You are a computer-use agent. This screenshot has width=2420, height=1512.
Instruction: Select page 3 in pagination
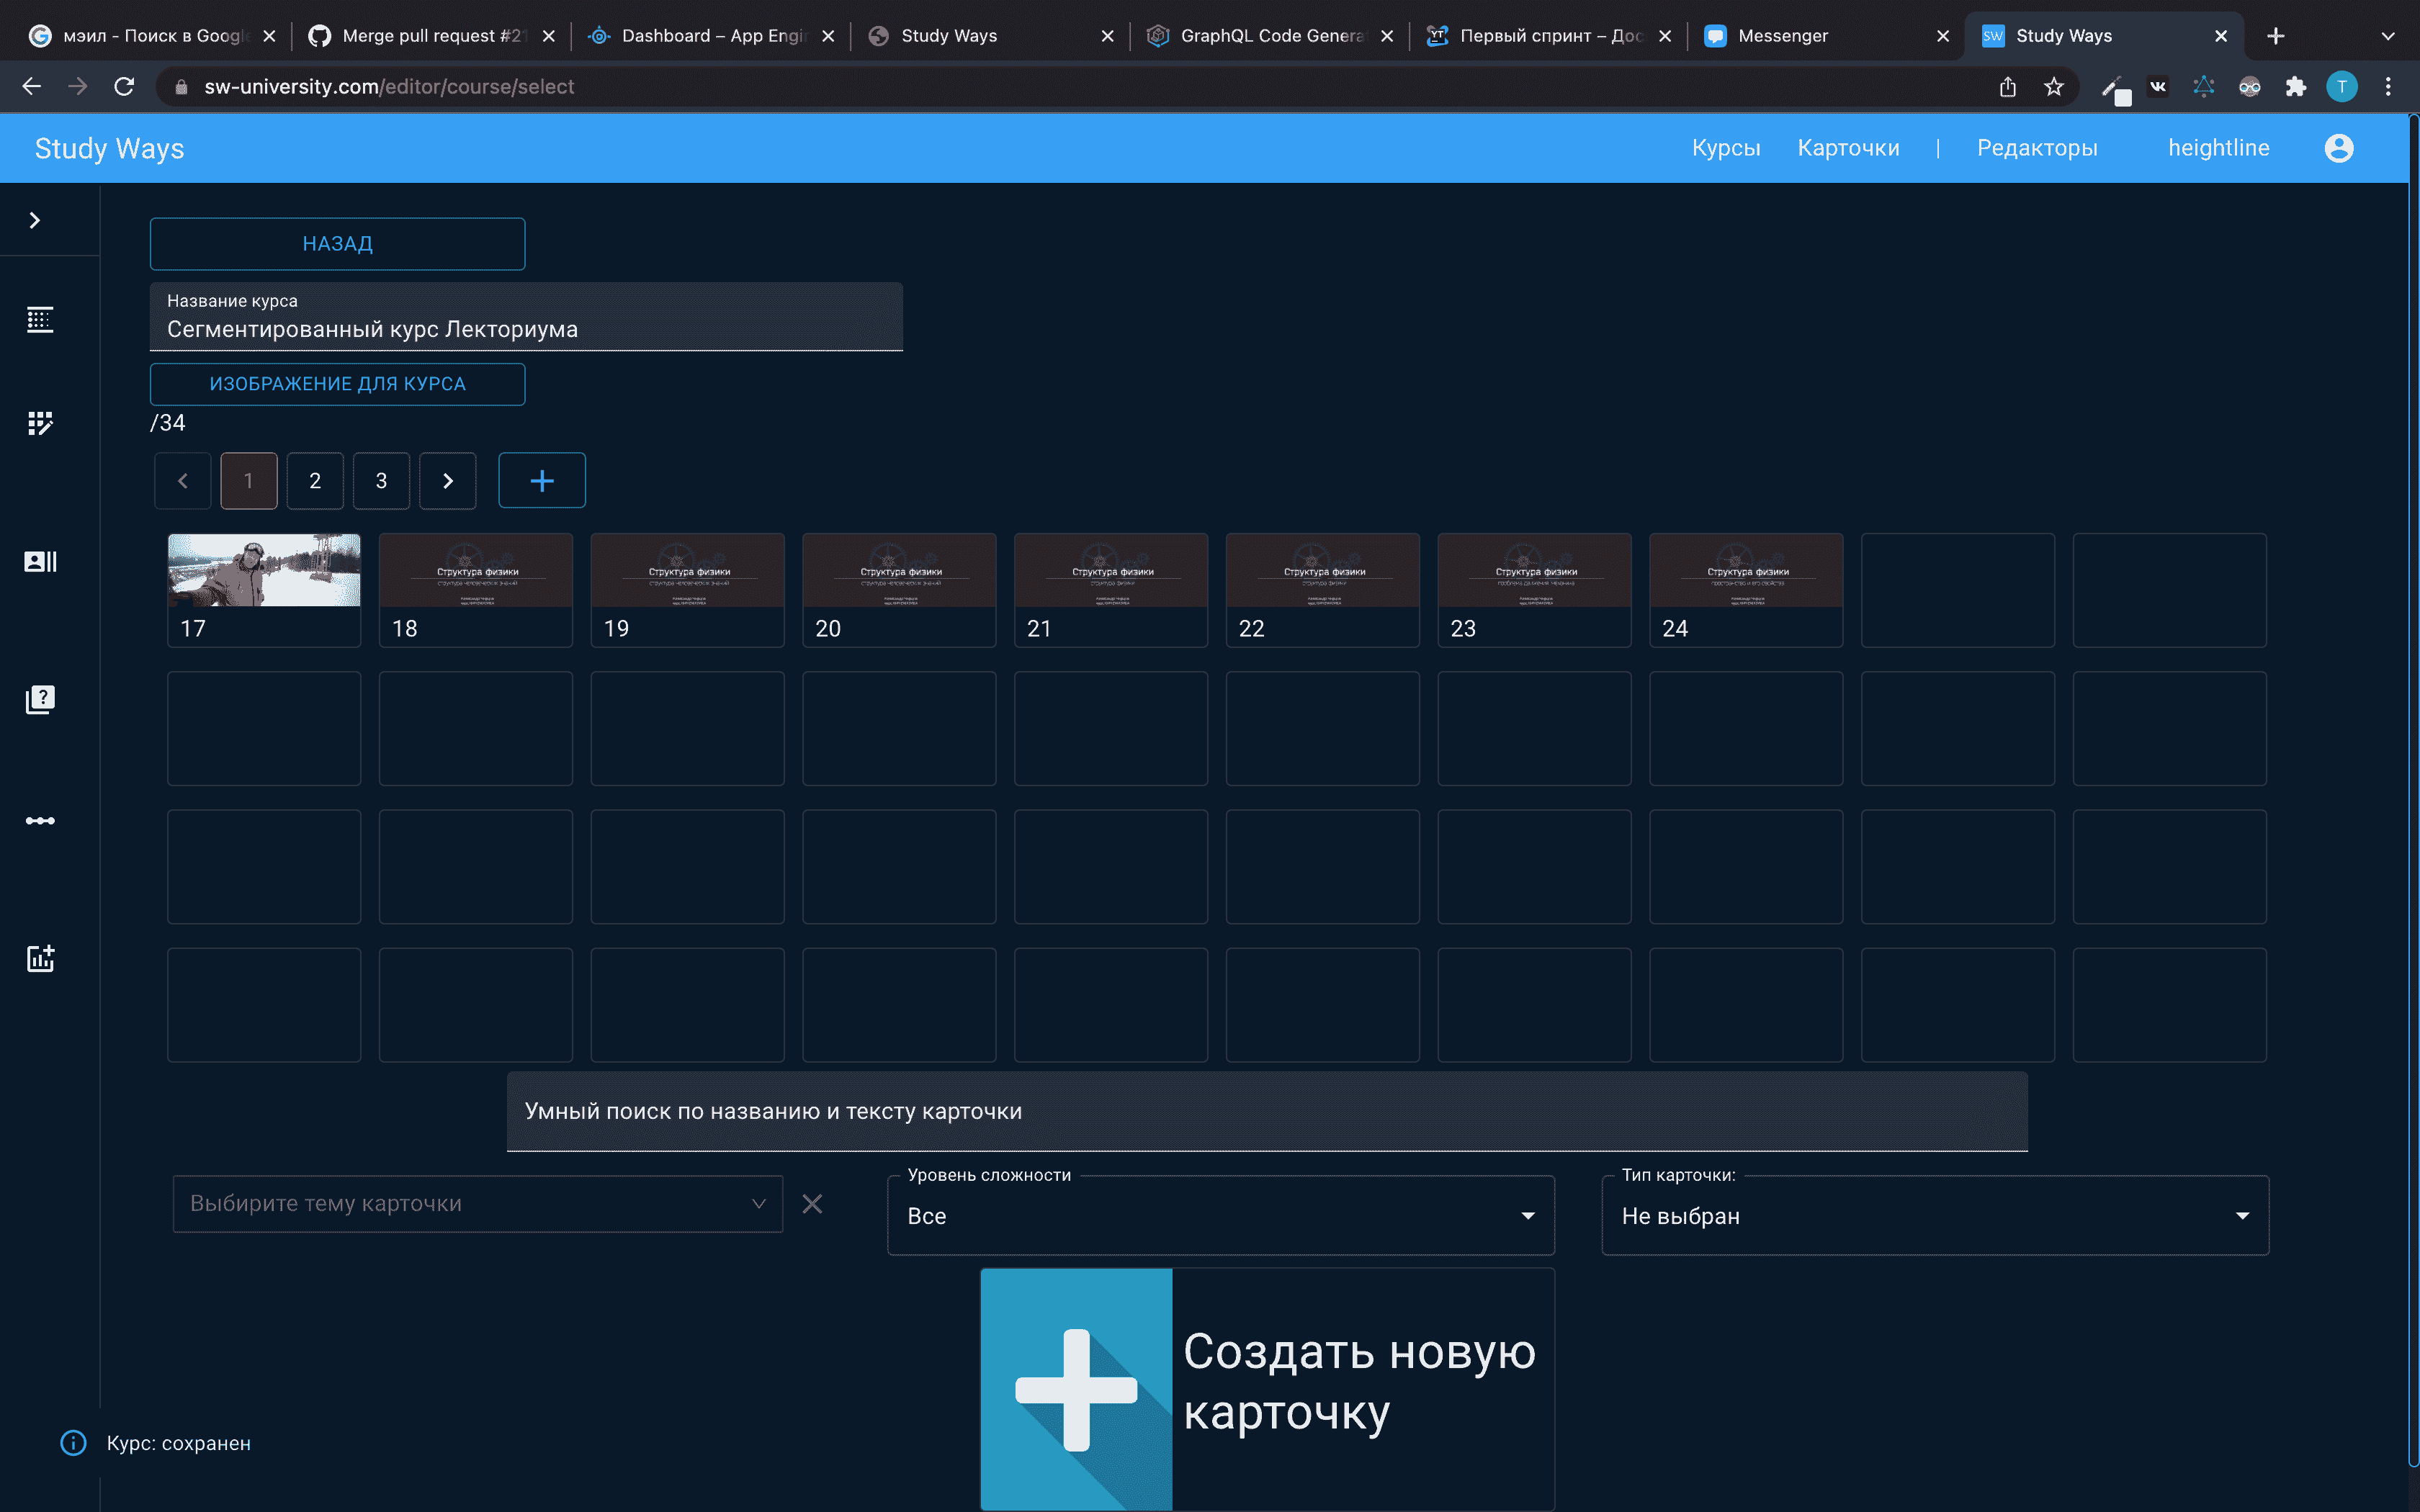[x=381, y=481]
